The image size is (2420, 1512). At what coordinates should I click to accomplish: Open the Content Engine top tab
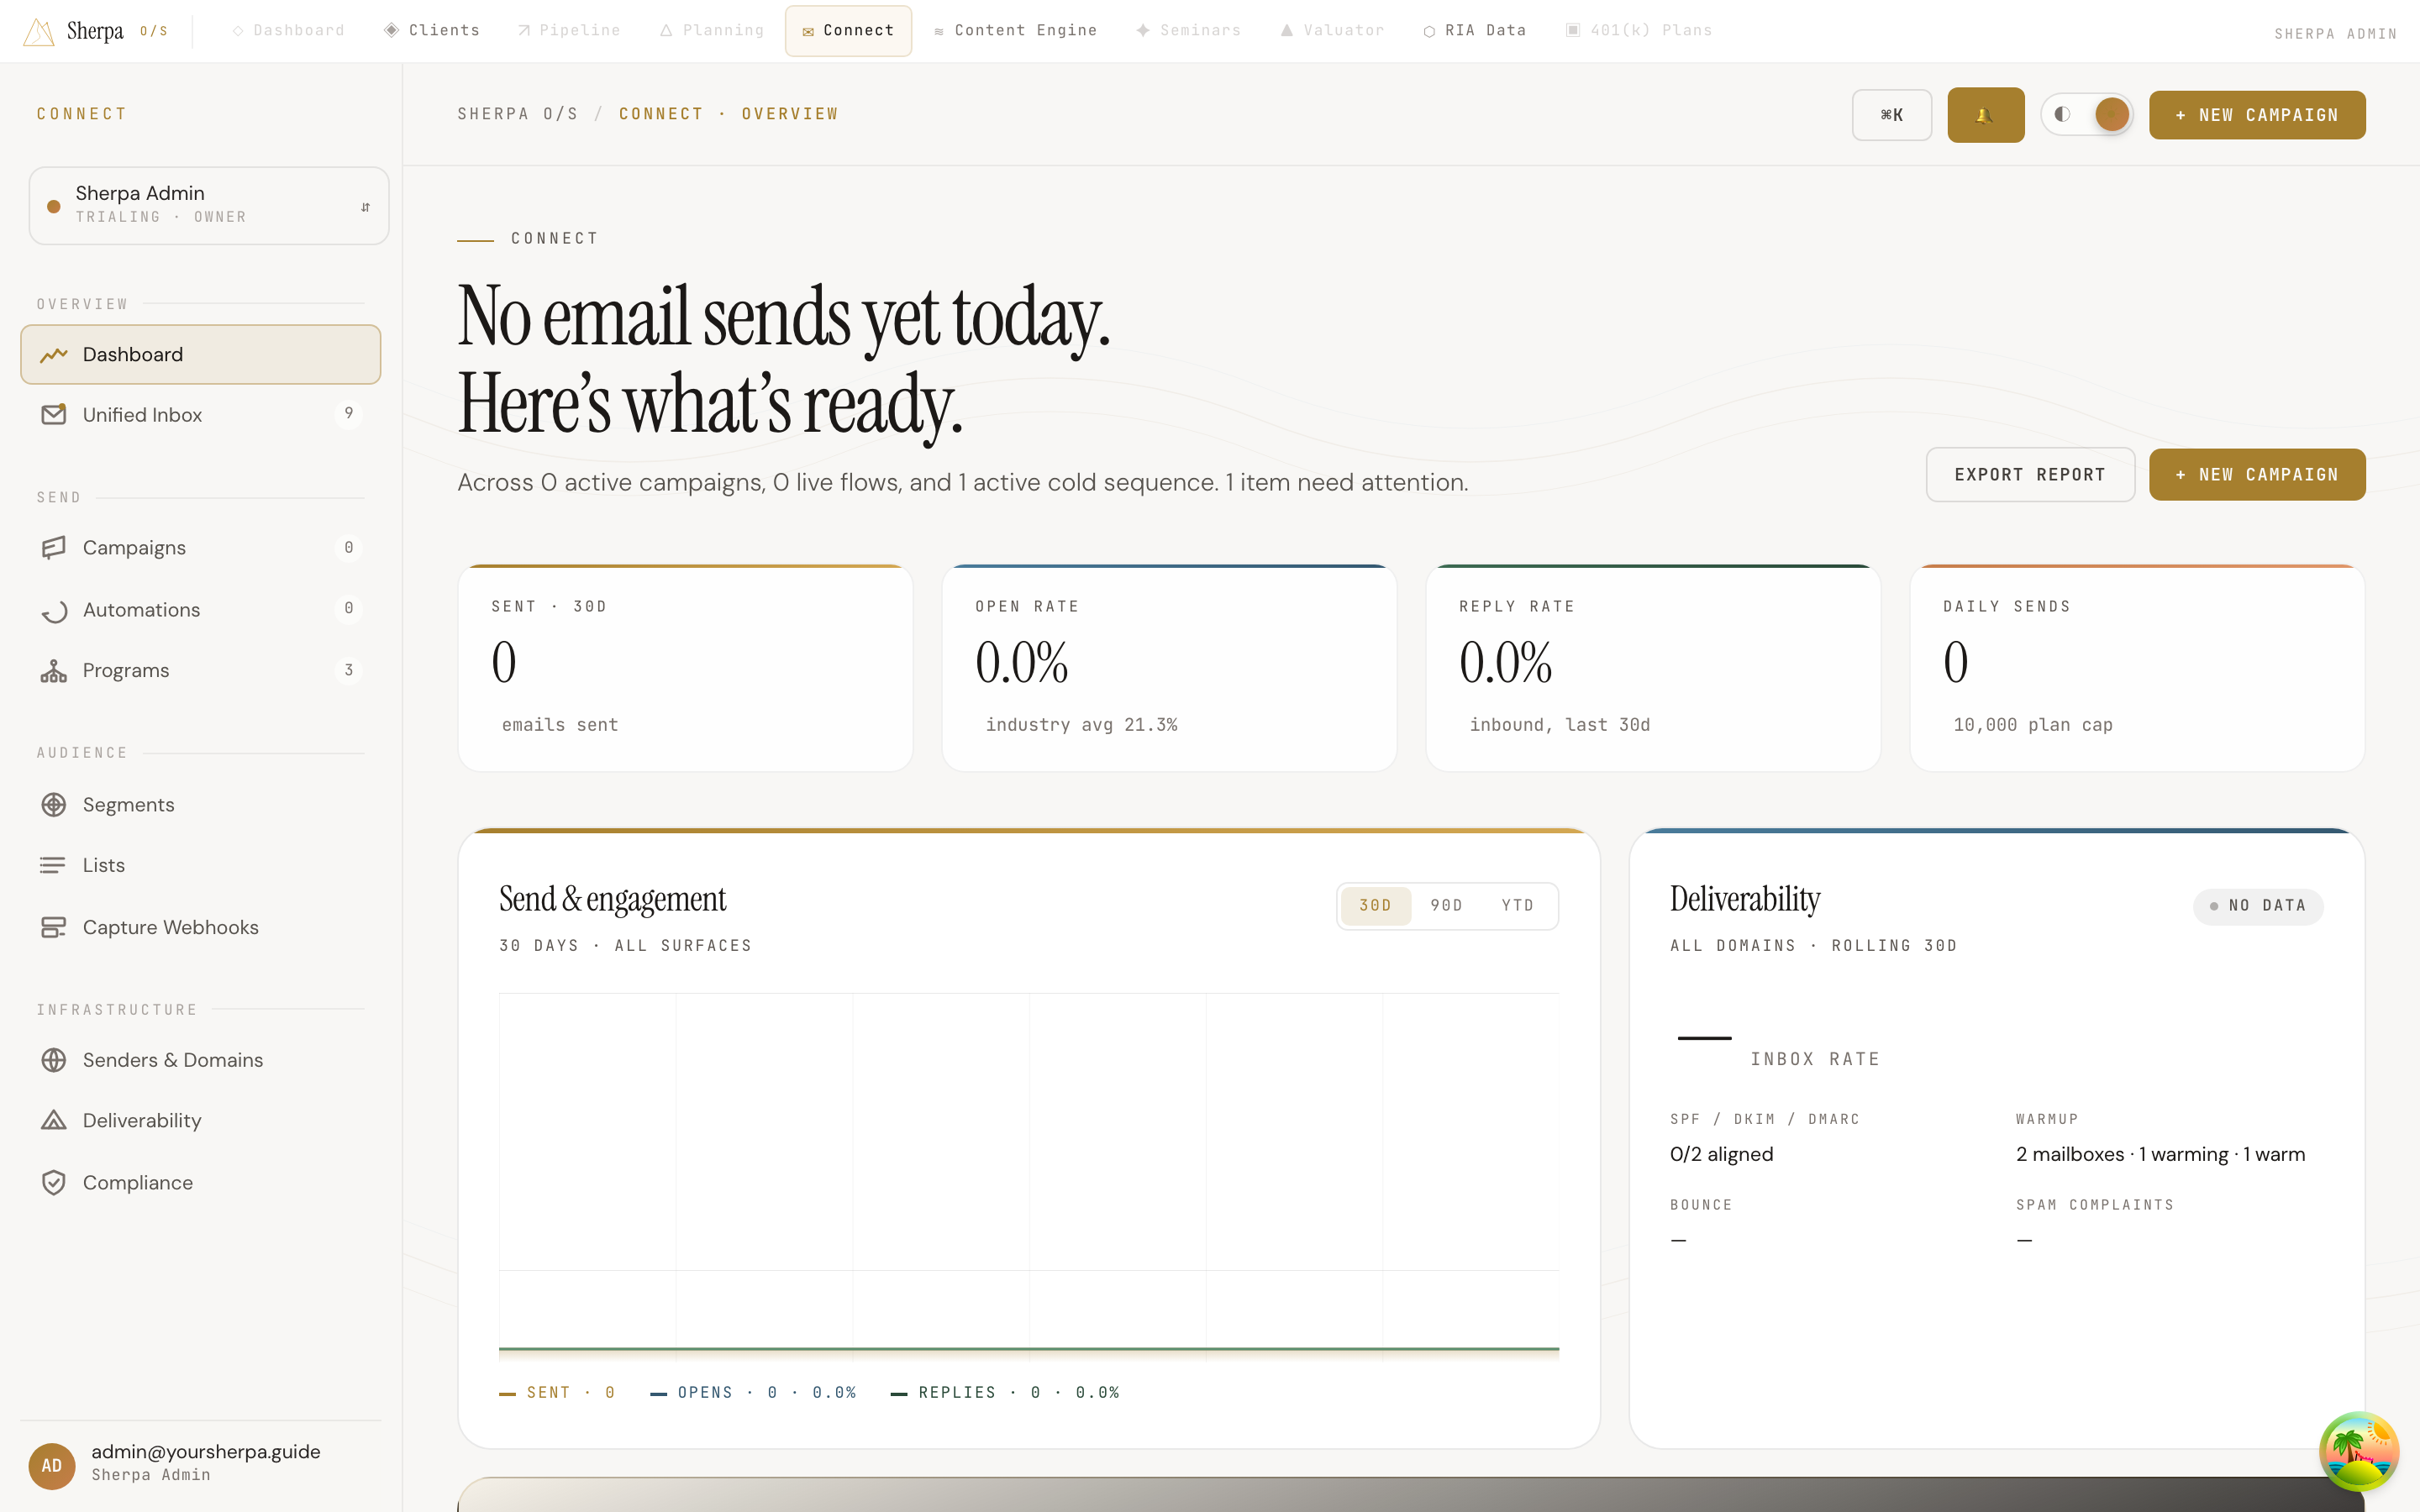point(1015,30)
